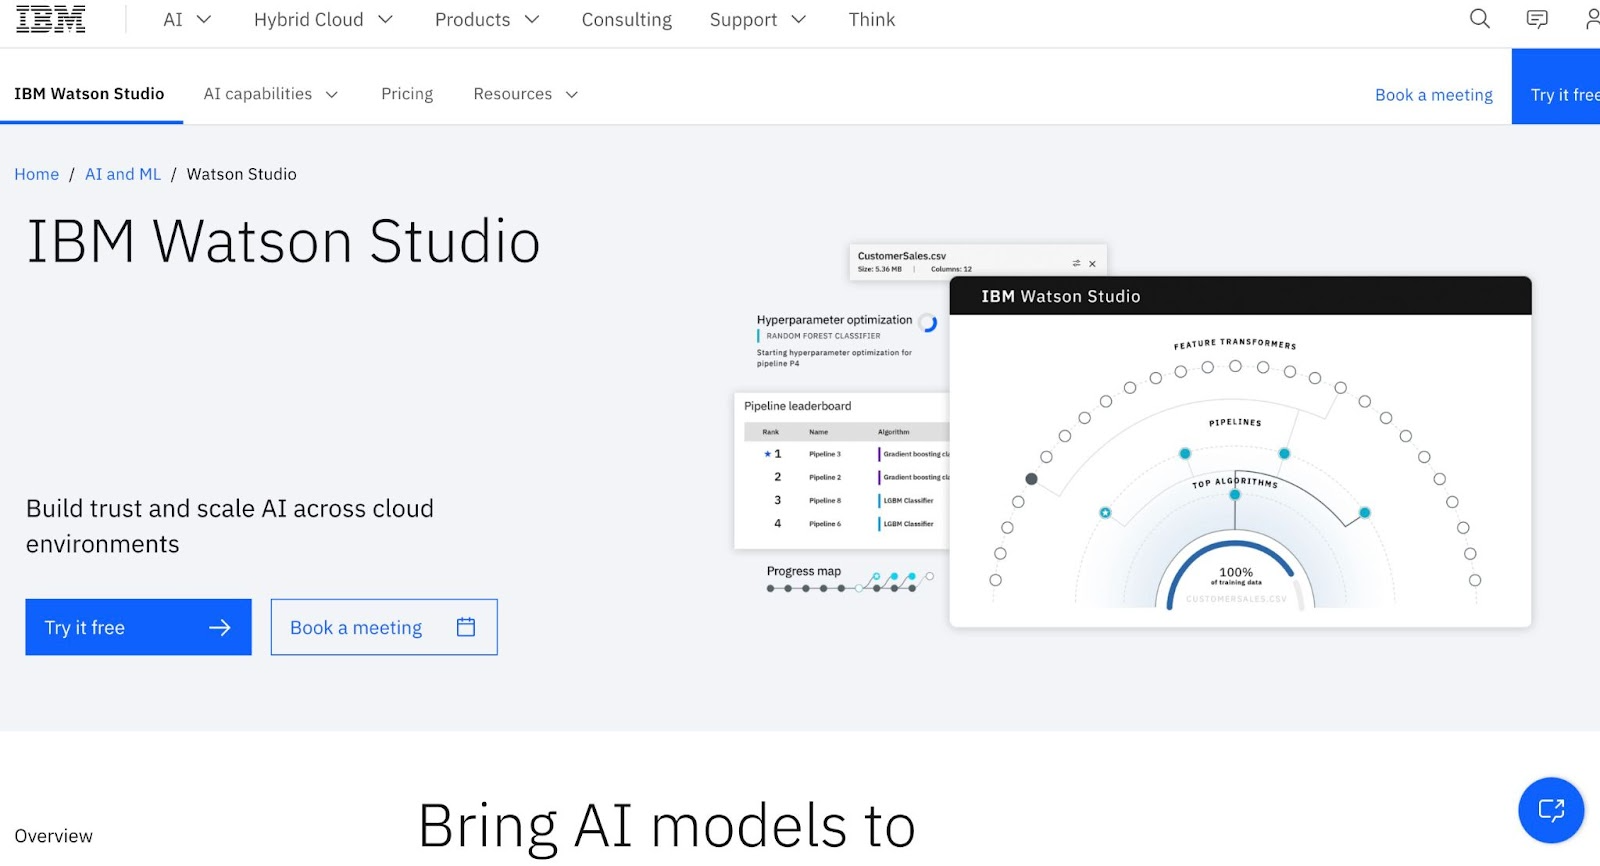
Task: Open the Pricing tab
Action: point(407,94)
